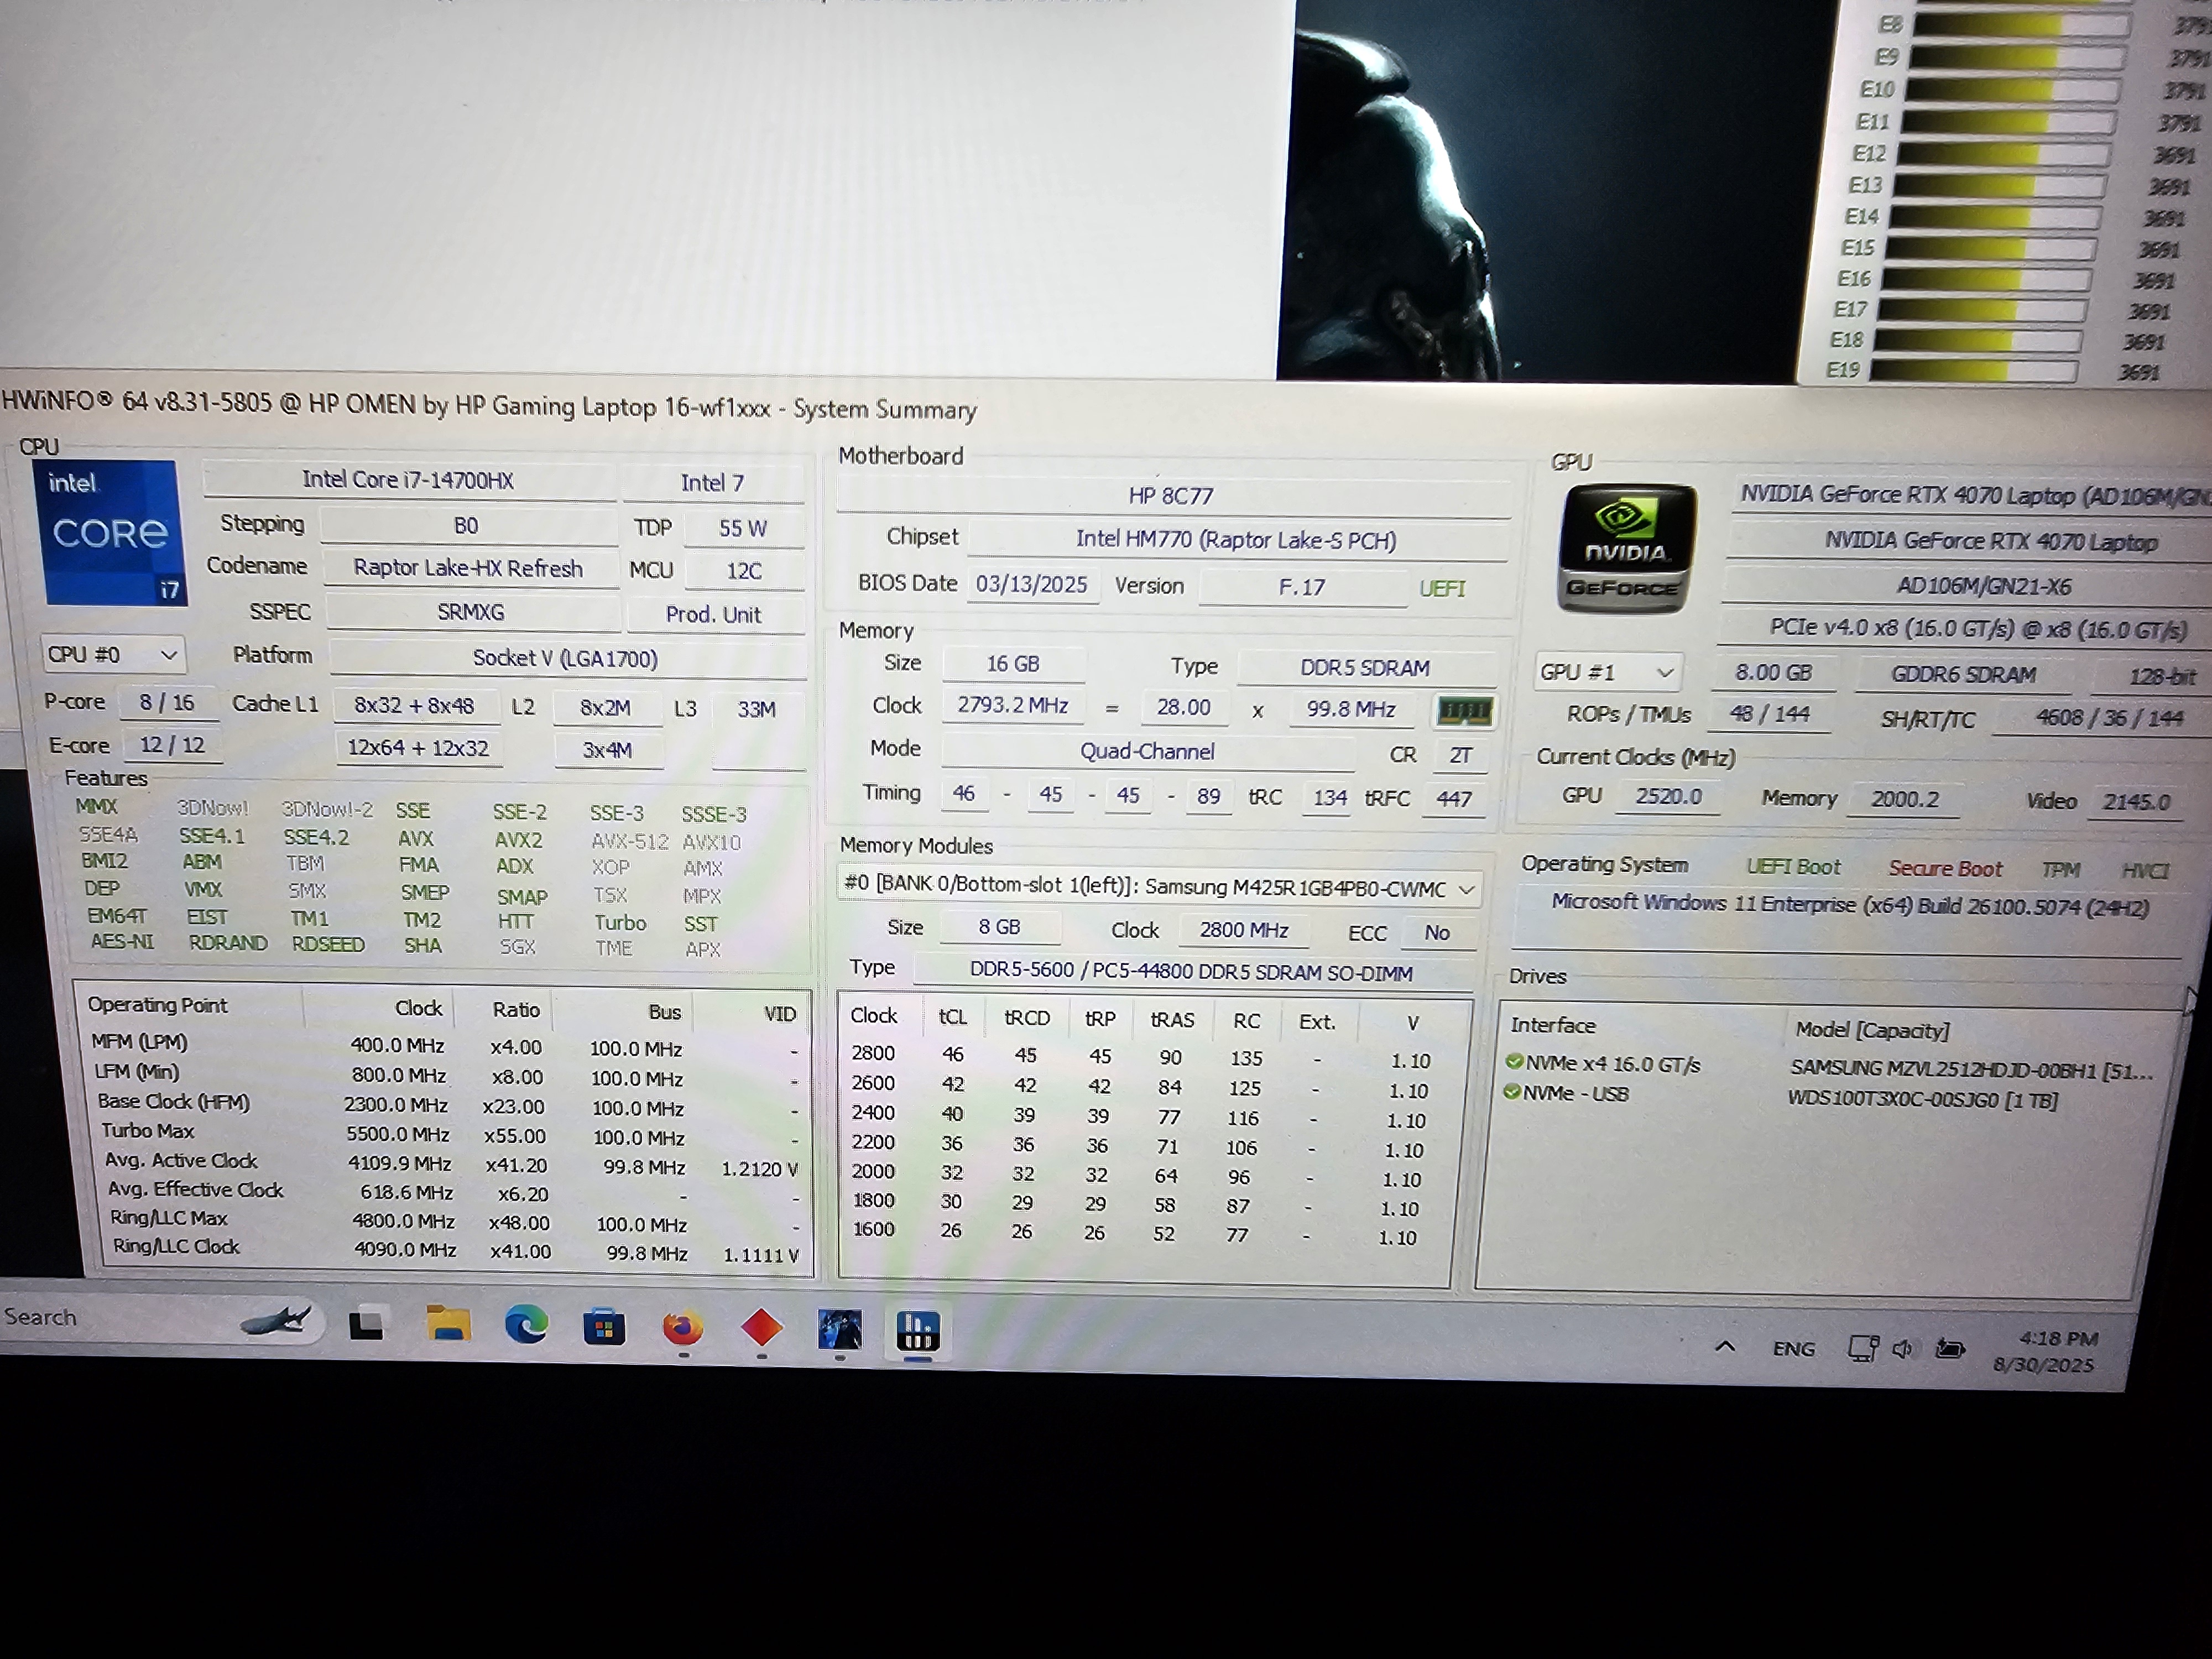
Task: Click the battery tray icon
Action: tap(1950, 1348)
